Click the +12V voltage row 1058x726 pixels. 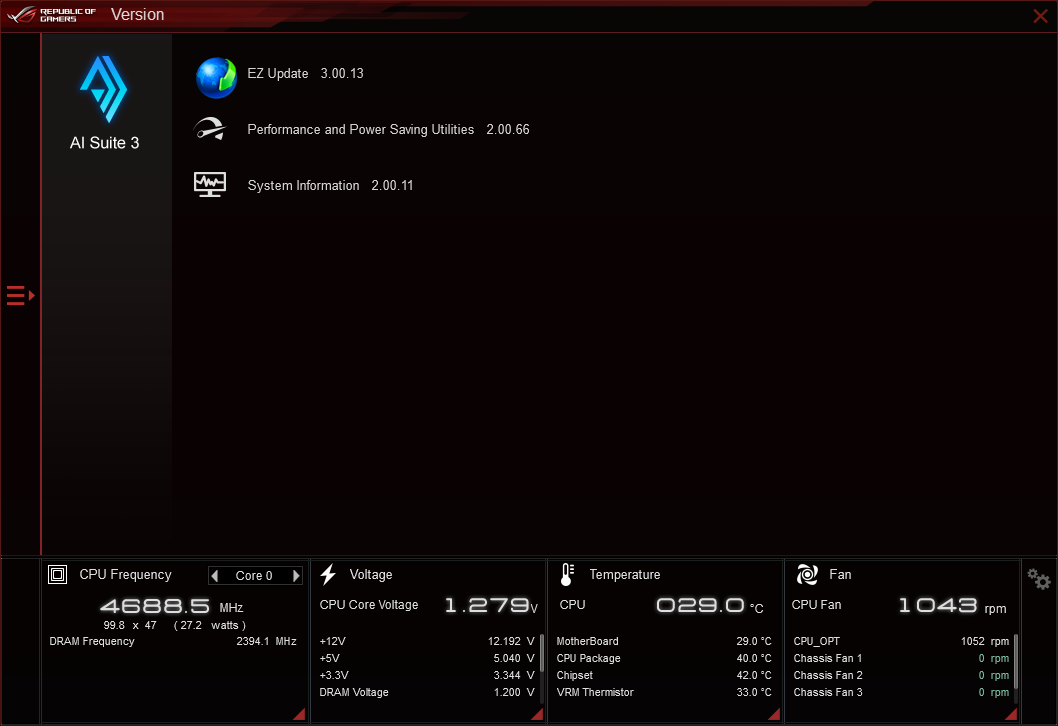click(x=426, y=642)
